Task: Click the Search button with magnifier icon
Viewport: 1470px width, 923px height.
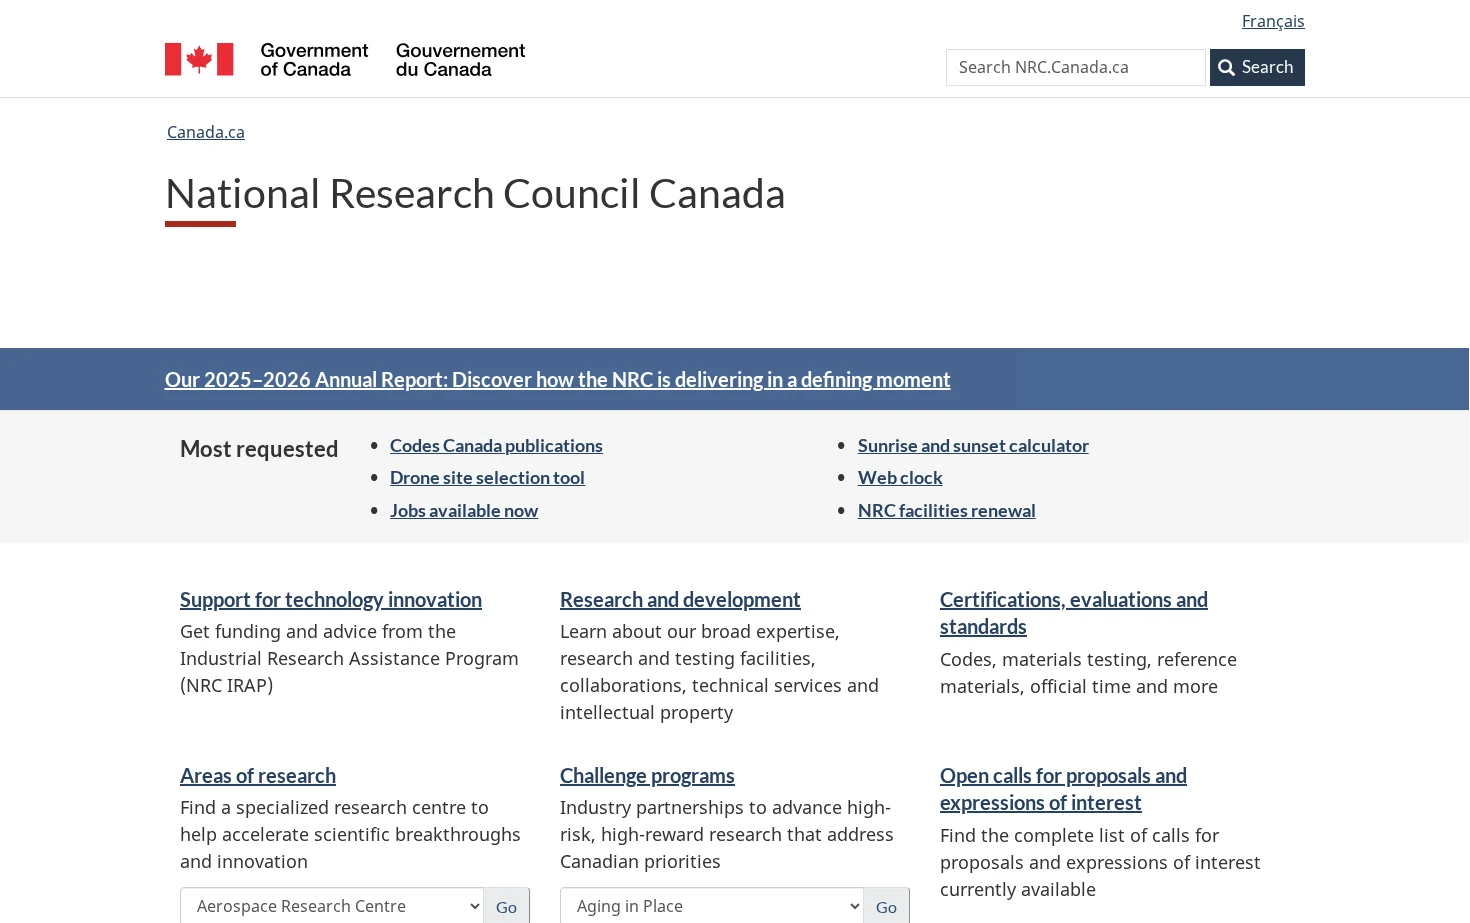Action: pos(1257,67)
